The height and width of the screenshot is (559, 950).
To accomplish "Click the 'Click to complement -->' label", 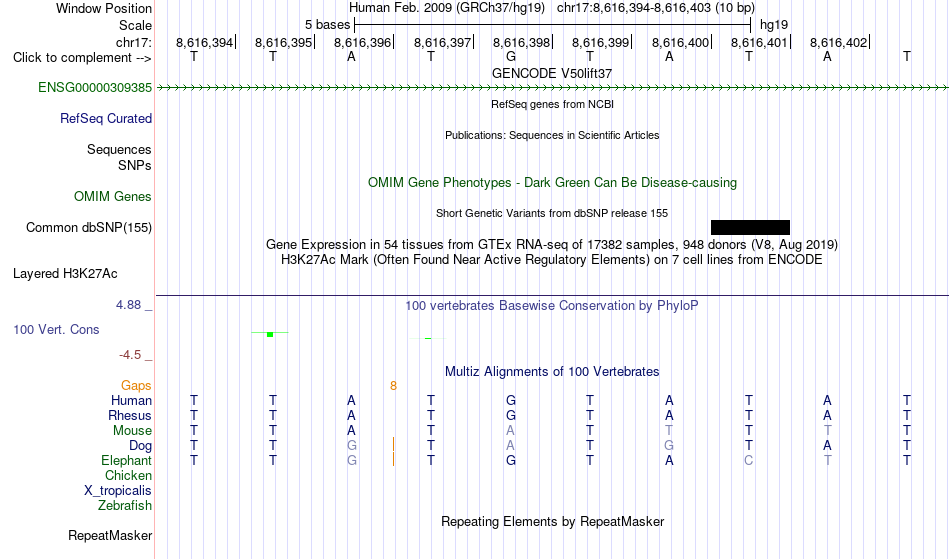I will [x=82, y=58].
